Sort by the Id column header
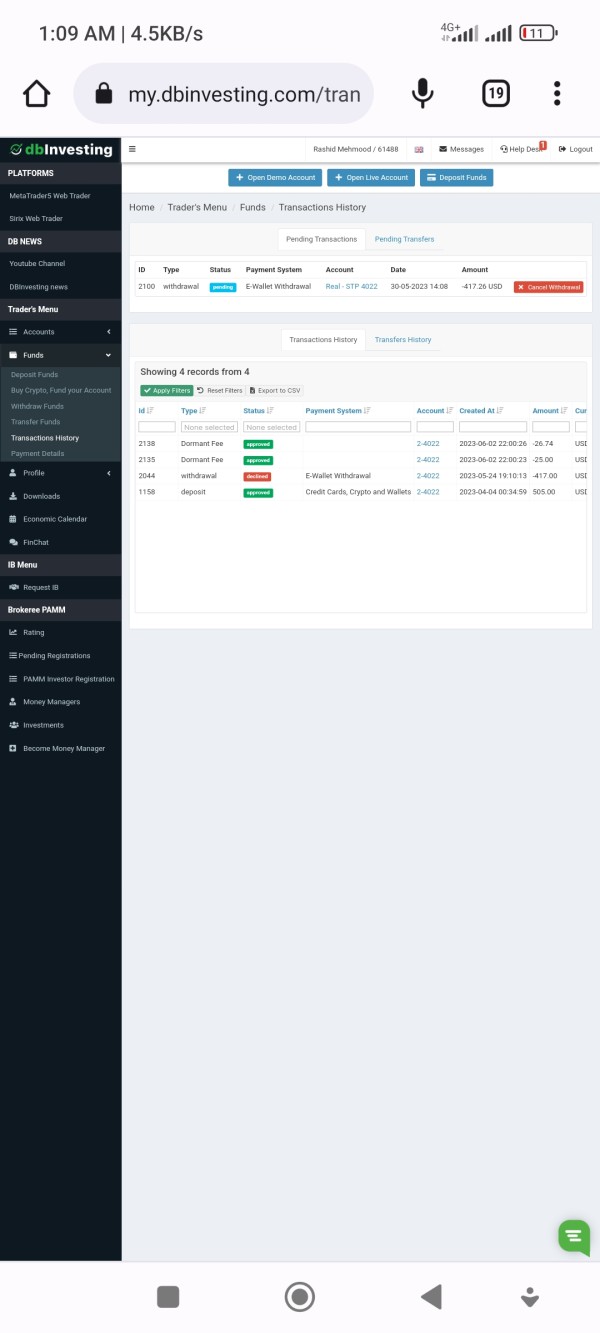 [x=146, y=410]
